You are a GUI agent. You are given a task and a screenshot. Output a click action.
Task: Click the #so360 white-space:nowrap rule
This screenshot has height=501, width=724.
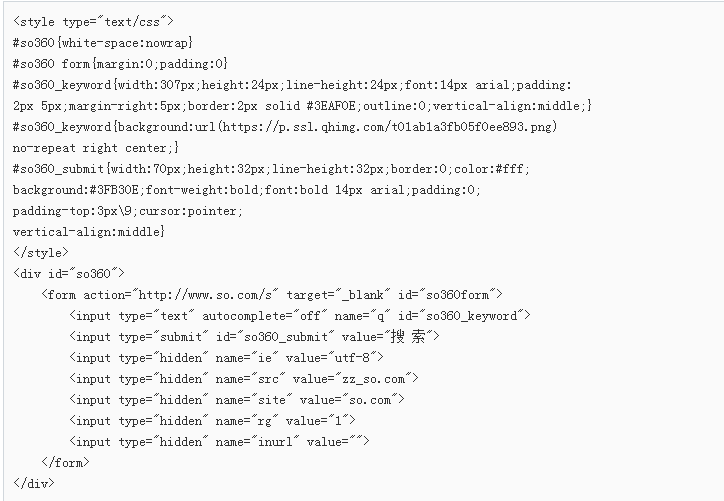(x=103, y=43)
